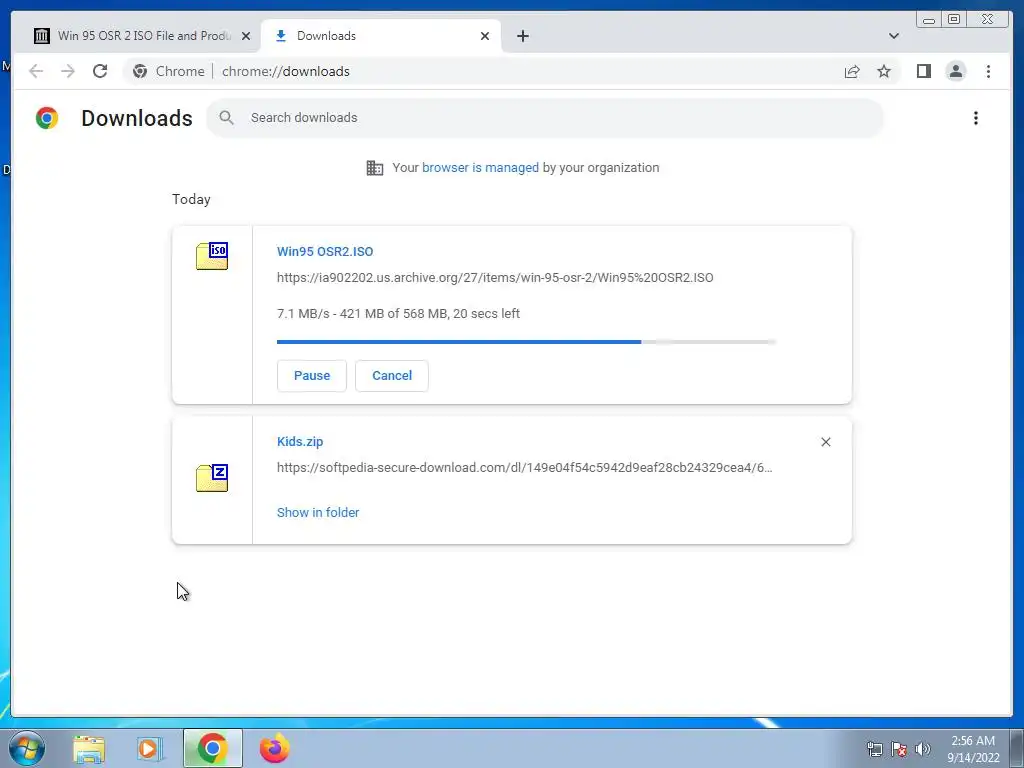The image size is (1024, 768).
Task: Click the zip file icon of Kids.zip
Action: [x=212, y=477]
